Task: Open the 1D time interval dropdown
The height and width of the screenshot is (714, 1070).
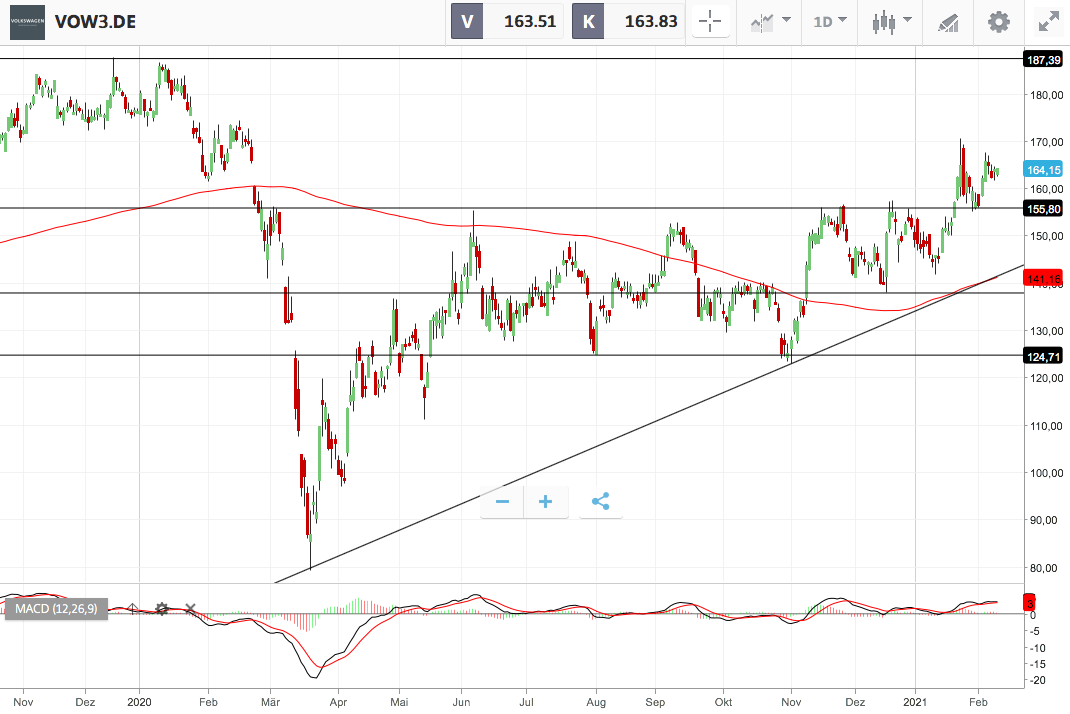Action: (830, 21)
